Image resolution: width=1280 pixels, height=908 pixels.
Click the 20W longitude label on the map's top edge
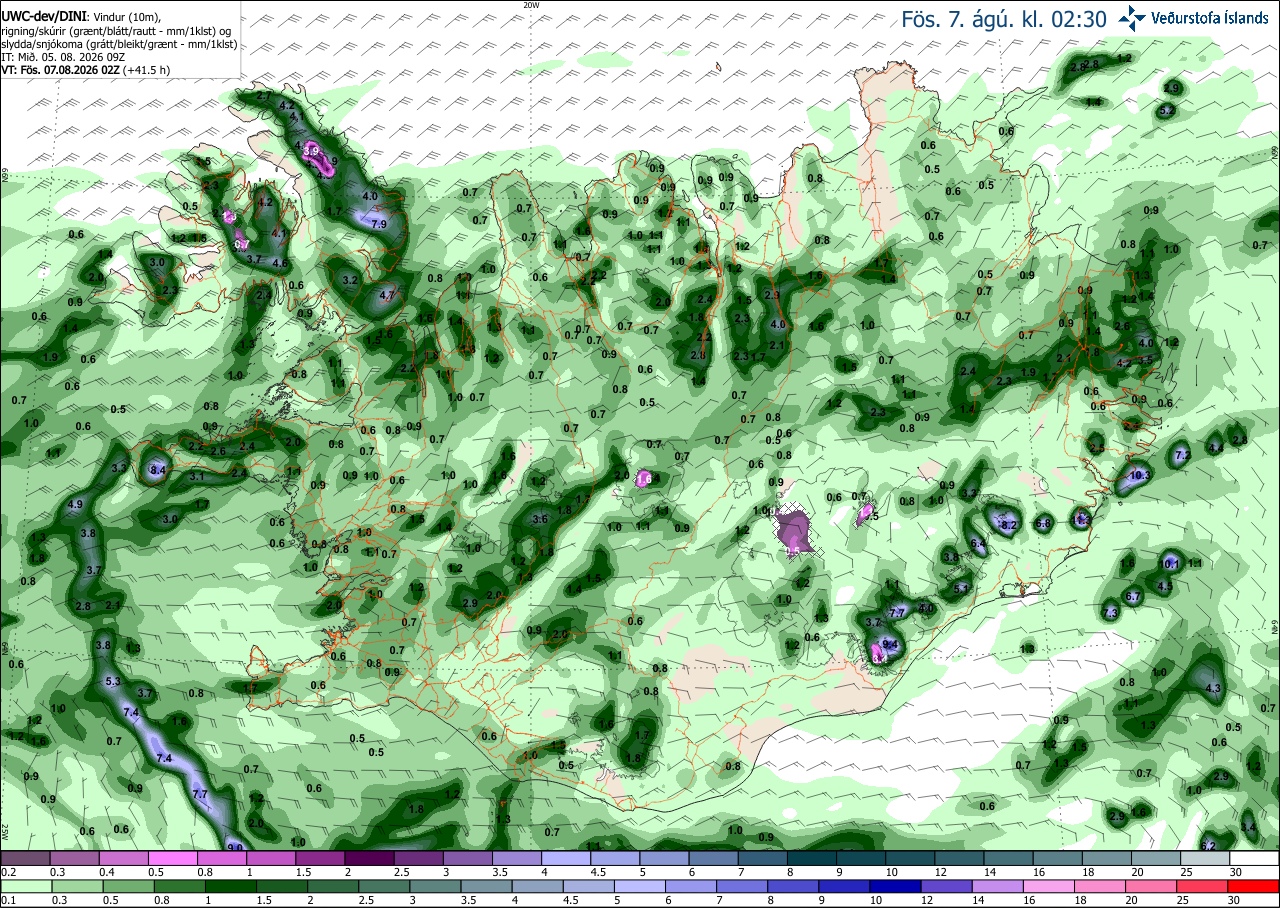click(531, 5)
